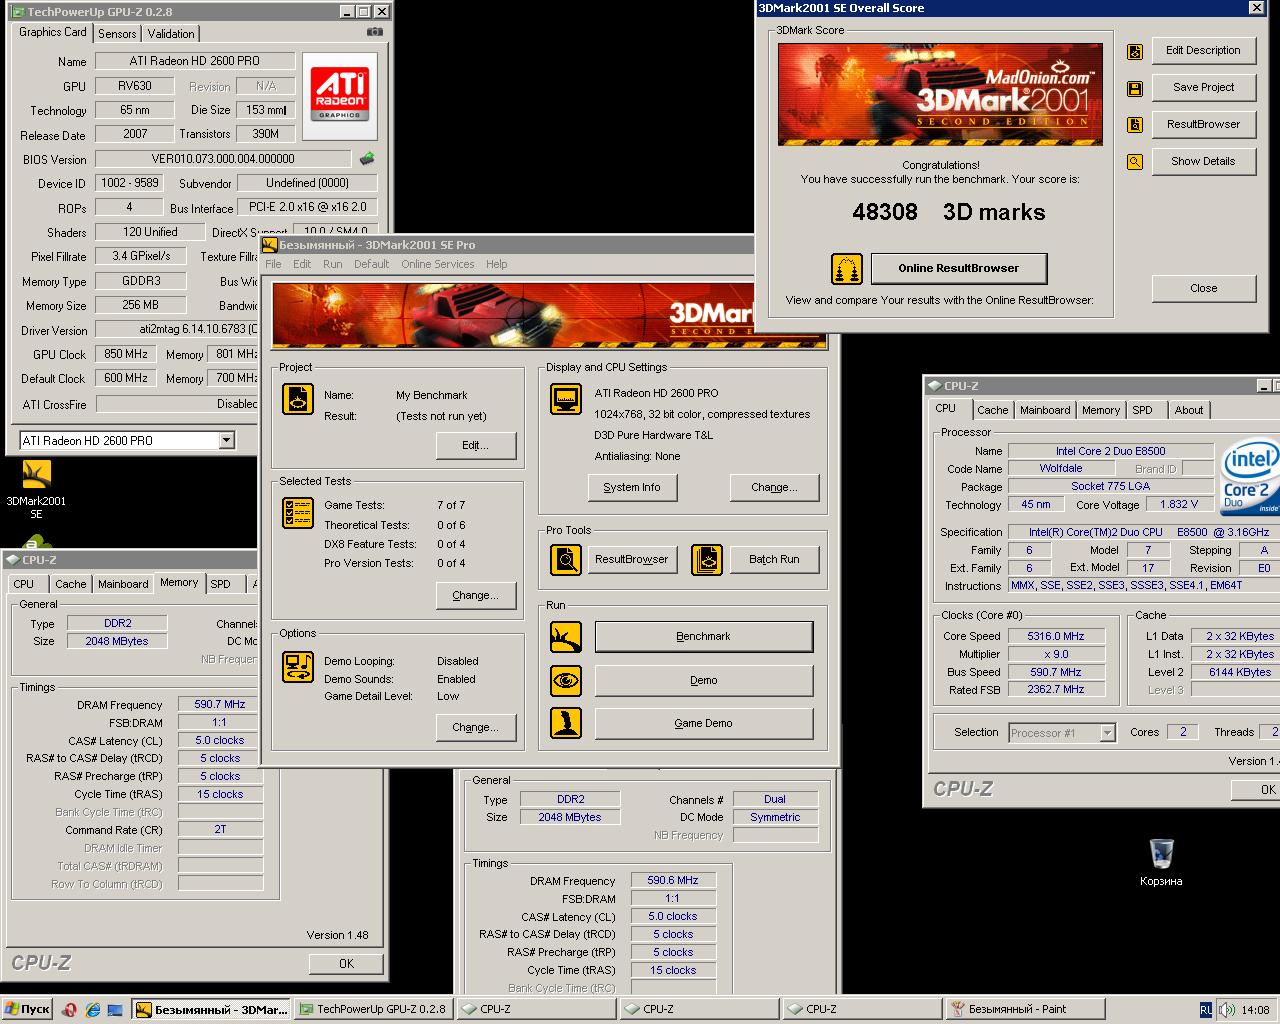1280x1024 pixels.
Task: Open the Processor #1 selection dropdown
Action: click(x=1107, y=733)
